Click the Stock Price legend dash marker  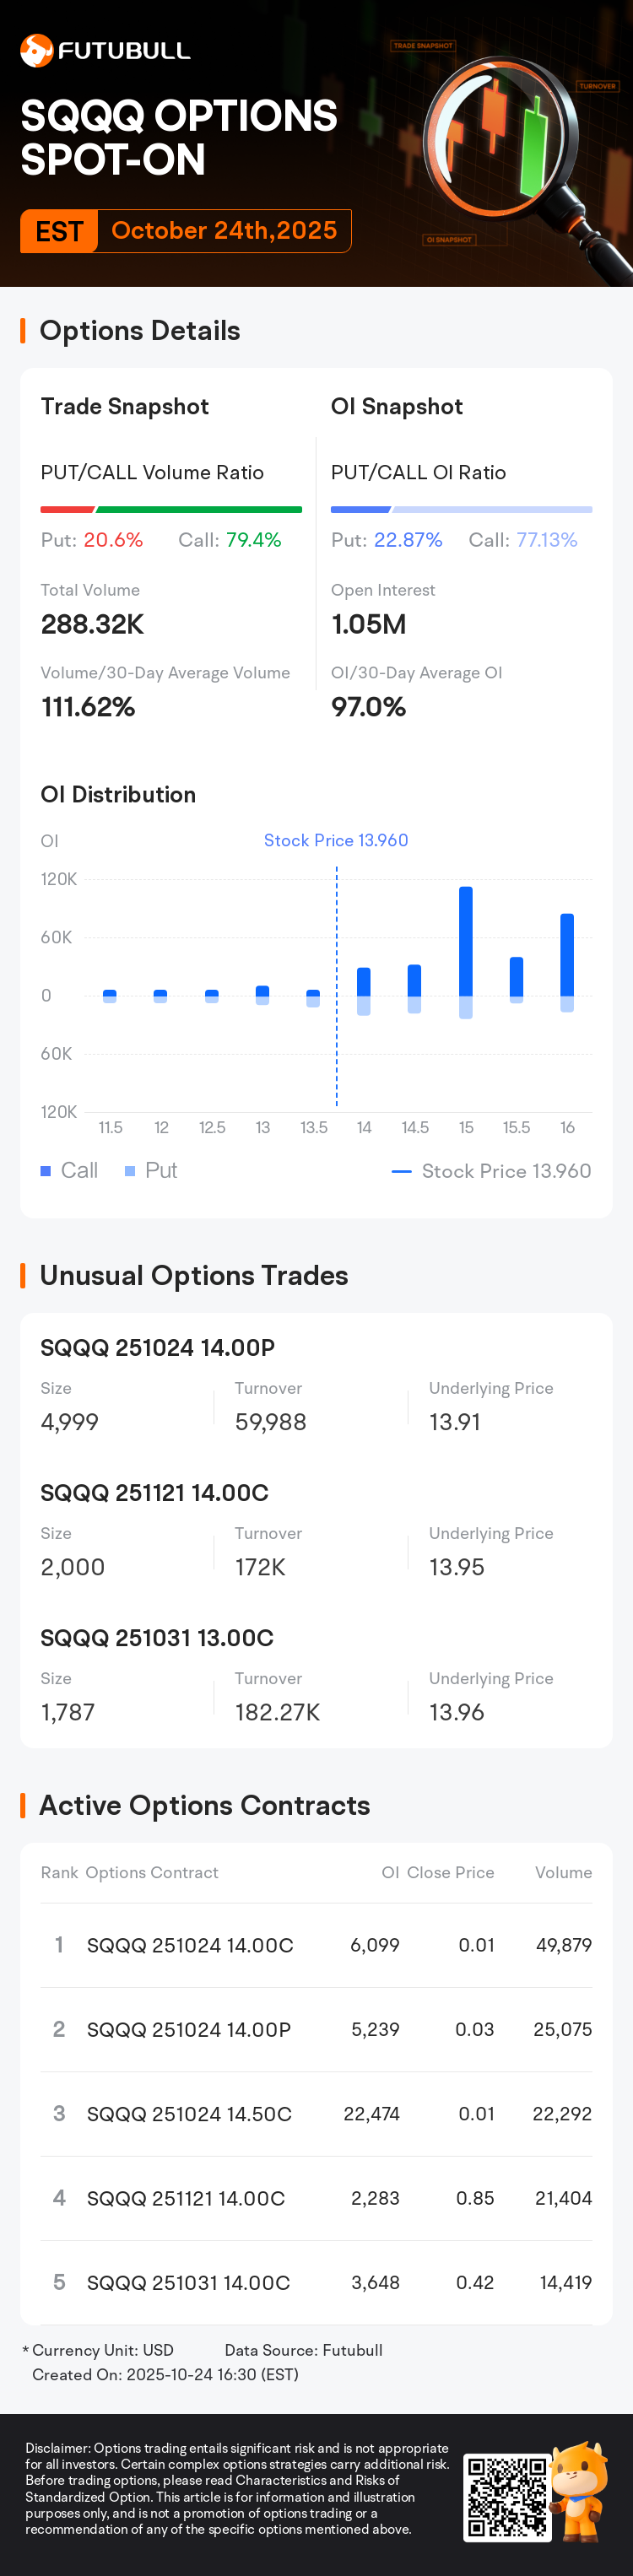point(402,1171)
